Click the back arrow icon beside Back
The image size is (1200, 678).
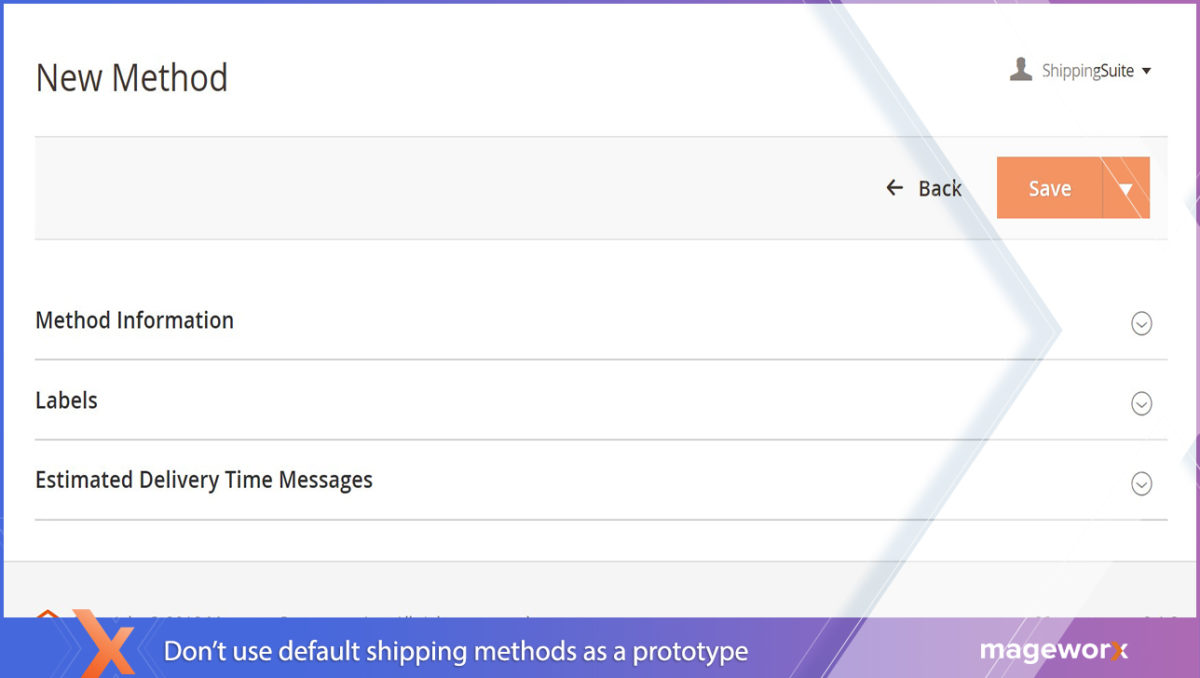click(893, 188)
